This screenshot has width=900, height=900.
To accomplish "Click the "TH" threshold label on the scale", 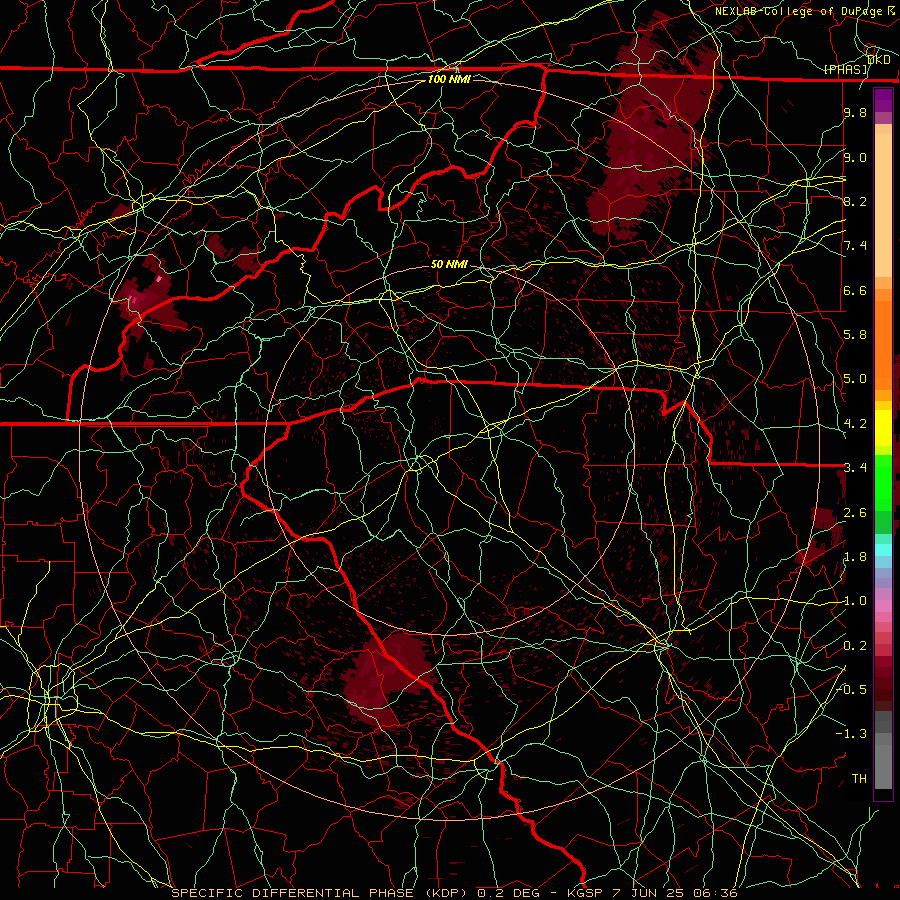I will tap(859, 779).
